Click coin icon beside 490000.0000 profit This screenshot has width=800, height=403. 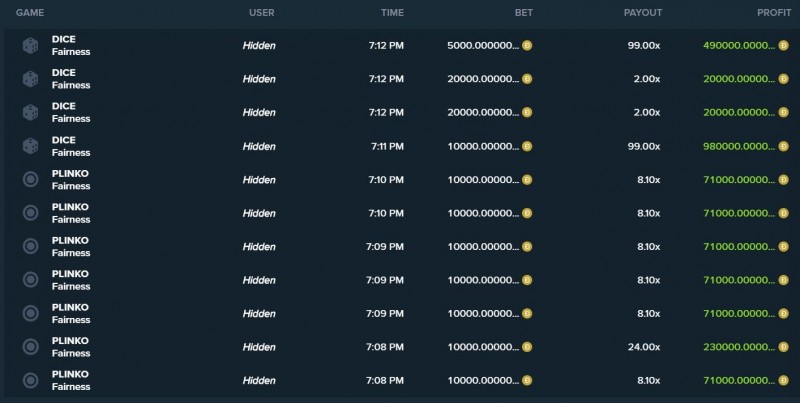click(784, 45)
